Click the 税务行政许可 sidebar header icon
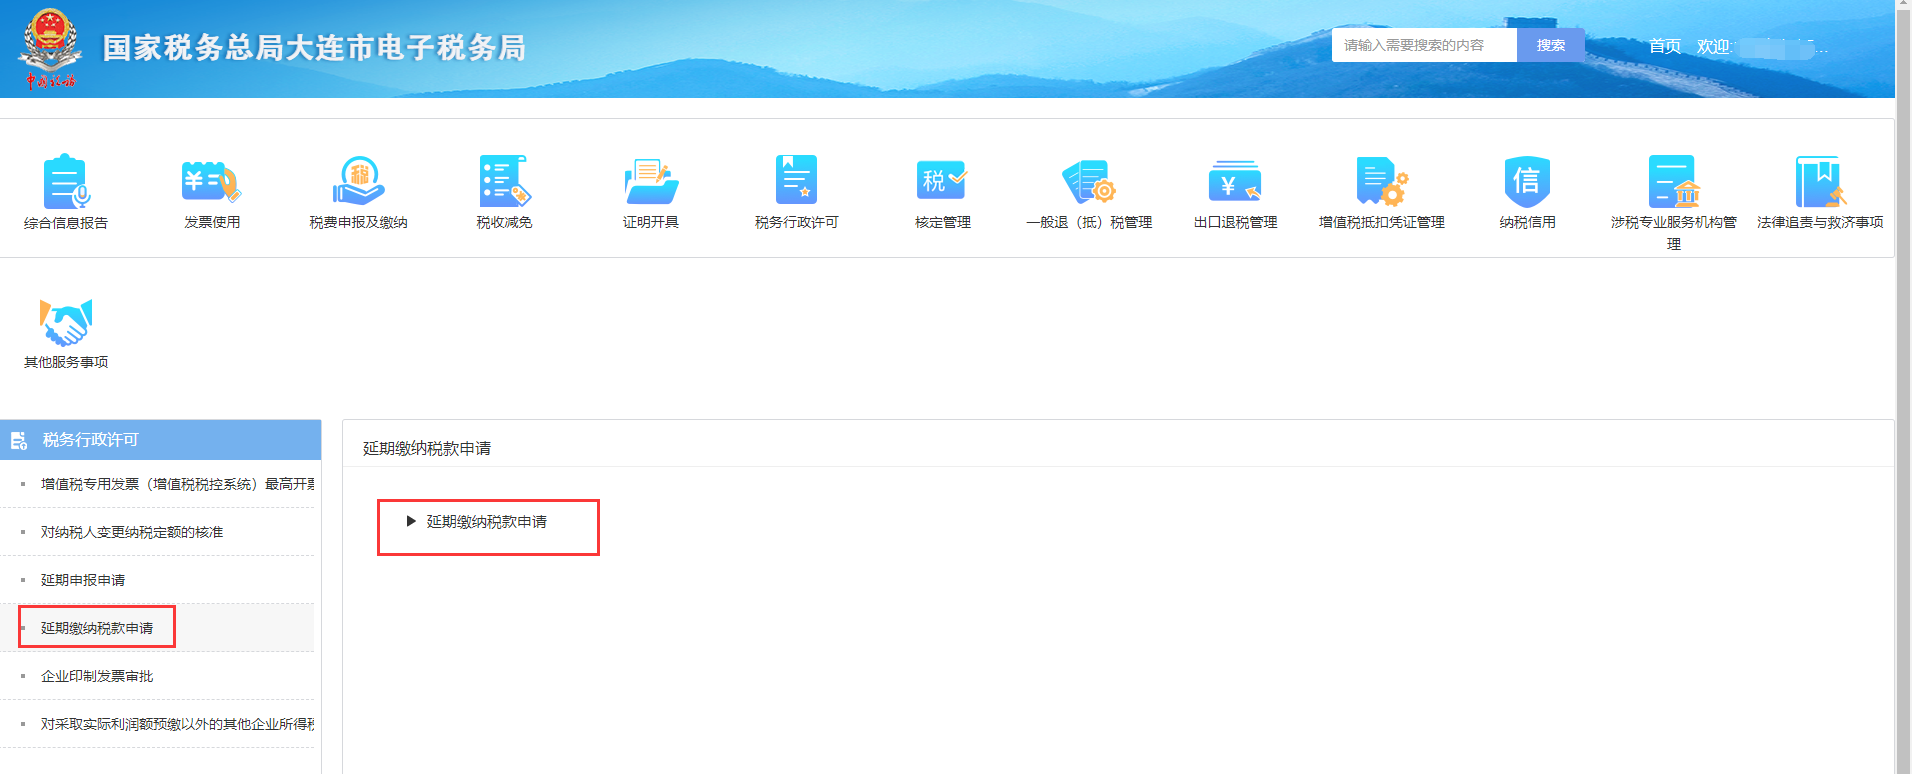Screen dimensions: 1912x774 point(18,440)
